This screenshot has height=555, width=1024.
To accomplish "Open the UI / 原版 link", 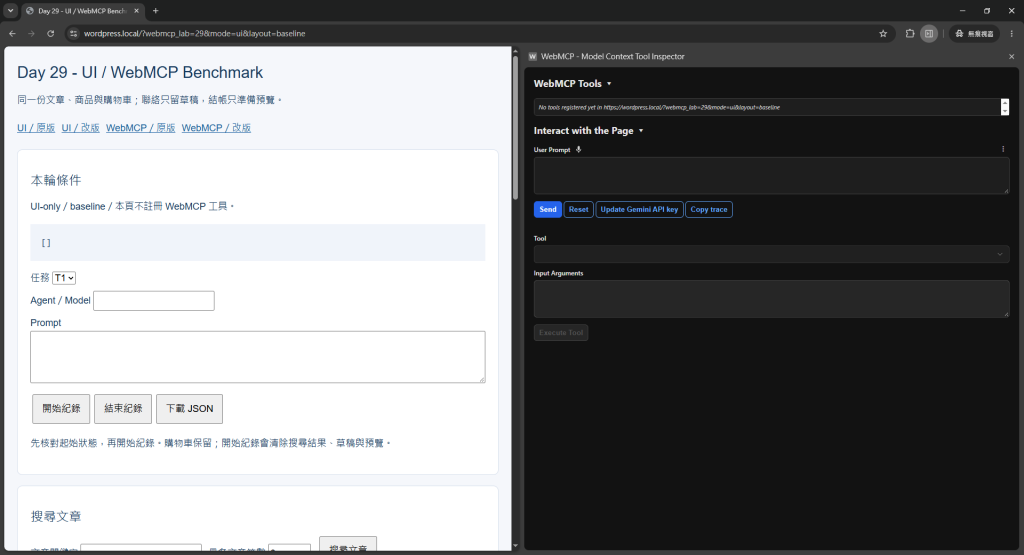I will pyautogui.click(x=36, y=128).
